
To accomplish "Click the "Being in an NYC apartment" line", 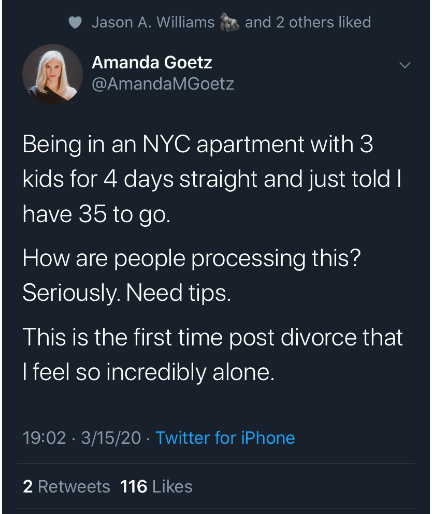I will click(198, 145).
